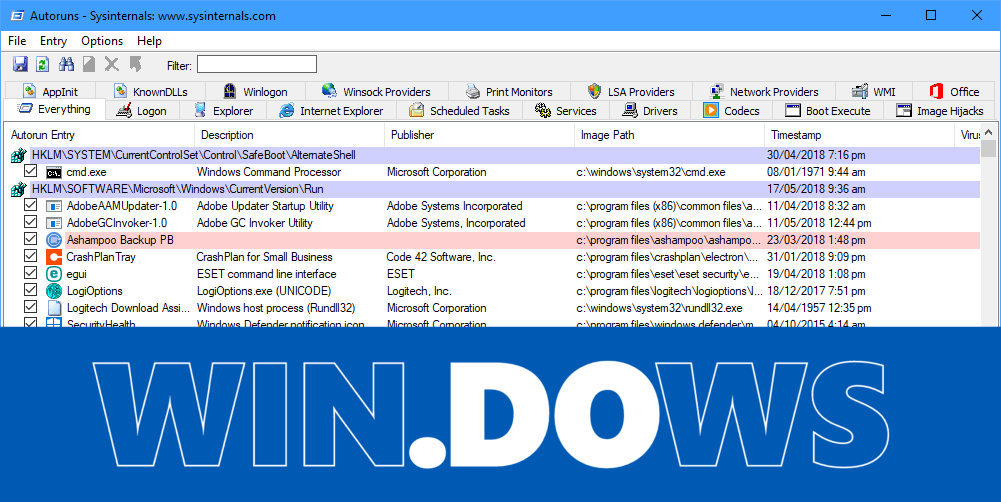Open the Options menu
This screenshot has width=1001, height=502.
(102, 41)
